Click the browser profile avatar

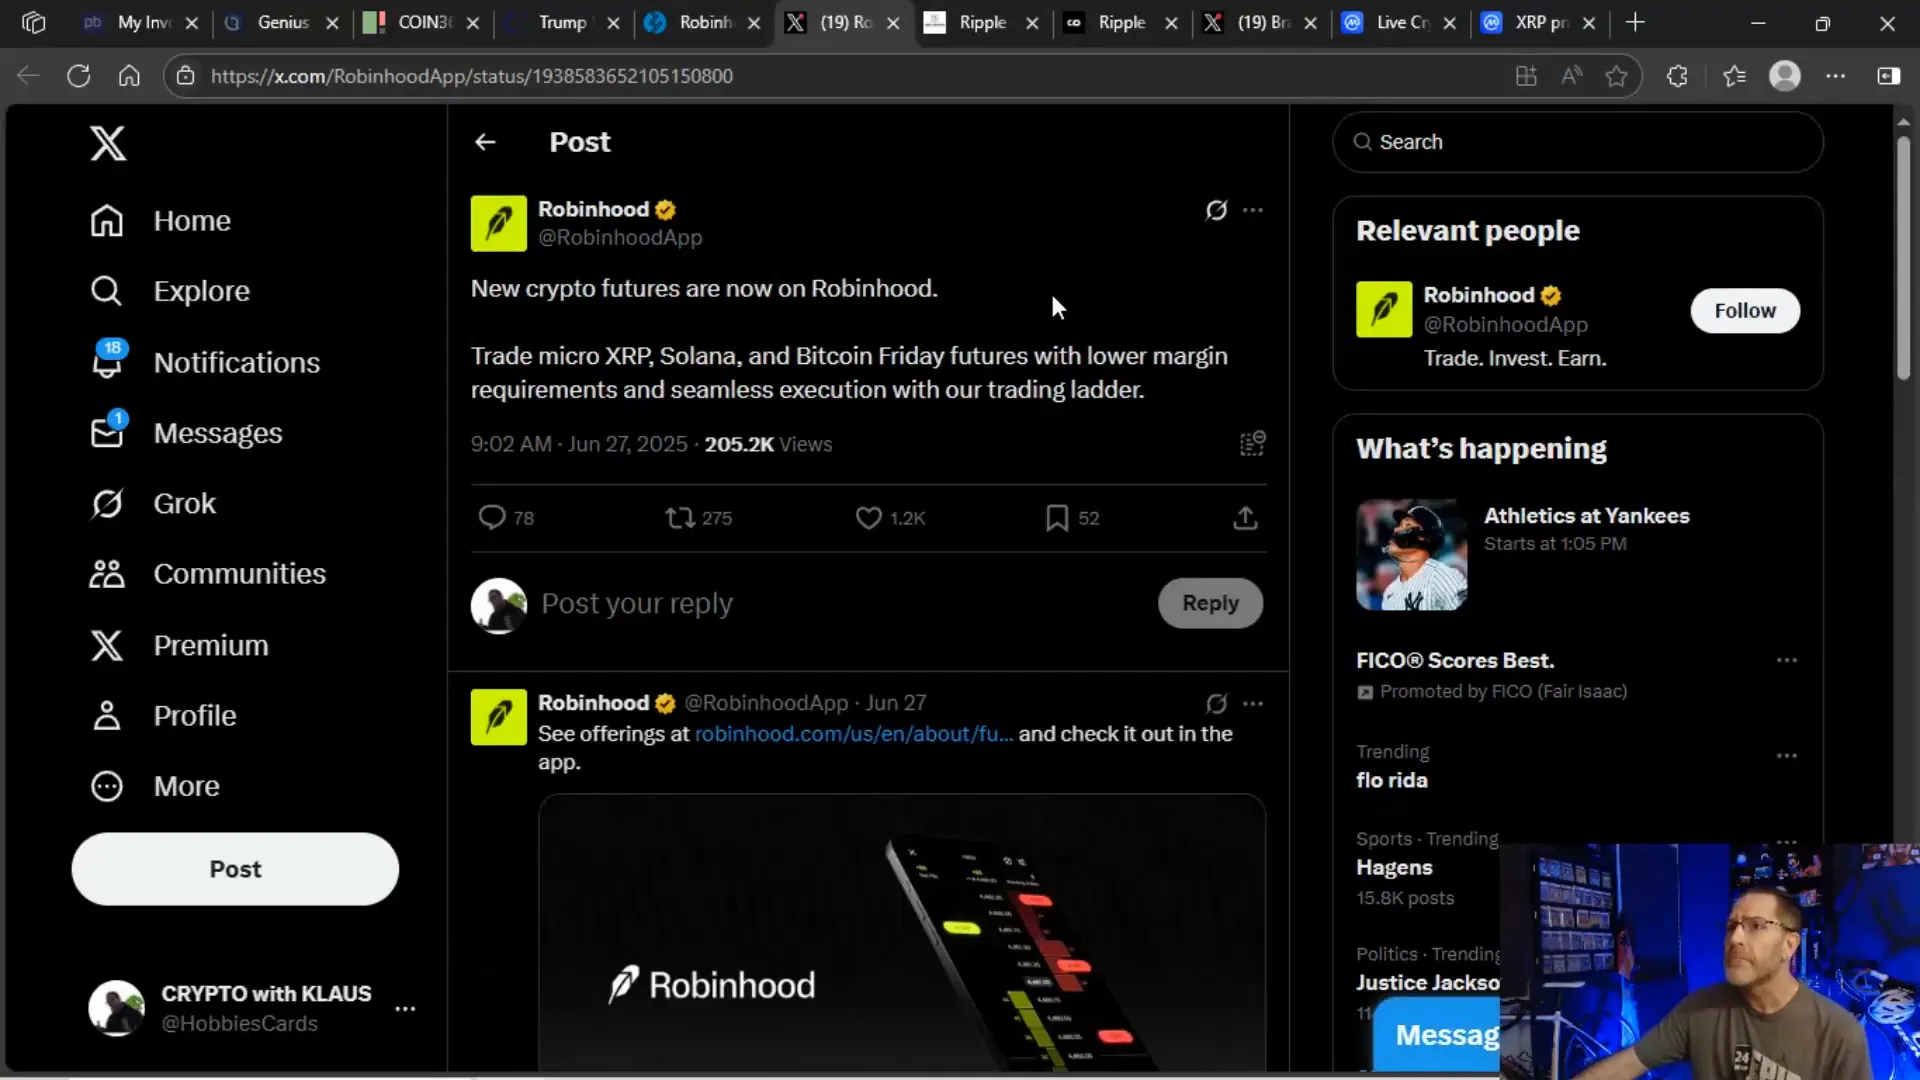point(1785,76)
